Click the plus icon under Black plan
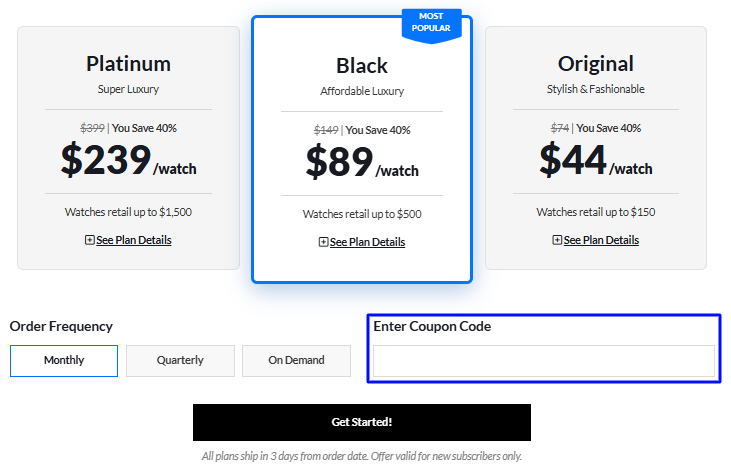 pyautogui.click(x=323, y=242)
